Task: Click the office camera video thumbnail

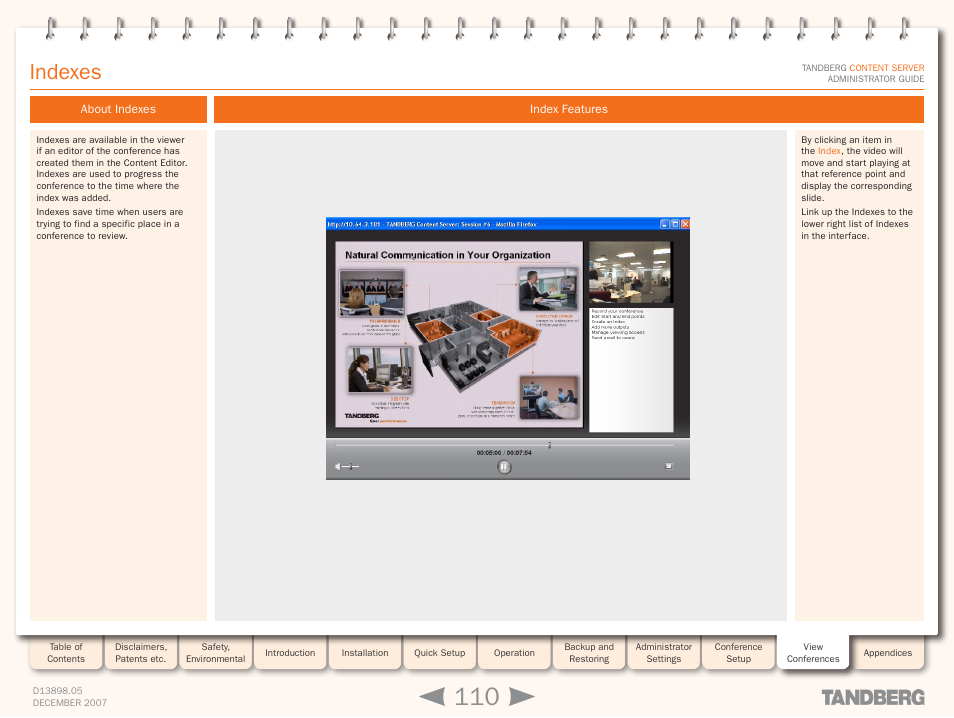Action: point(630,272)
